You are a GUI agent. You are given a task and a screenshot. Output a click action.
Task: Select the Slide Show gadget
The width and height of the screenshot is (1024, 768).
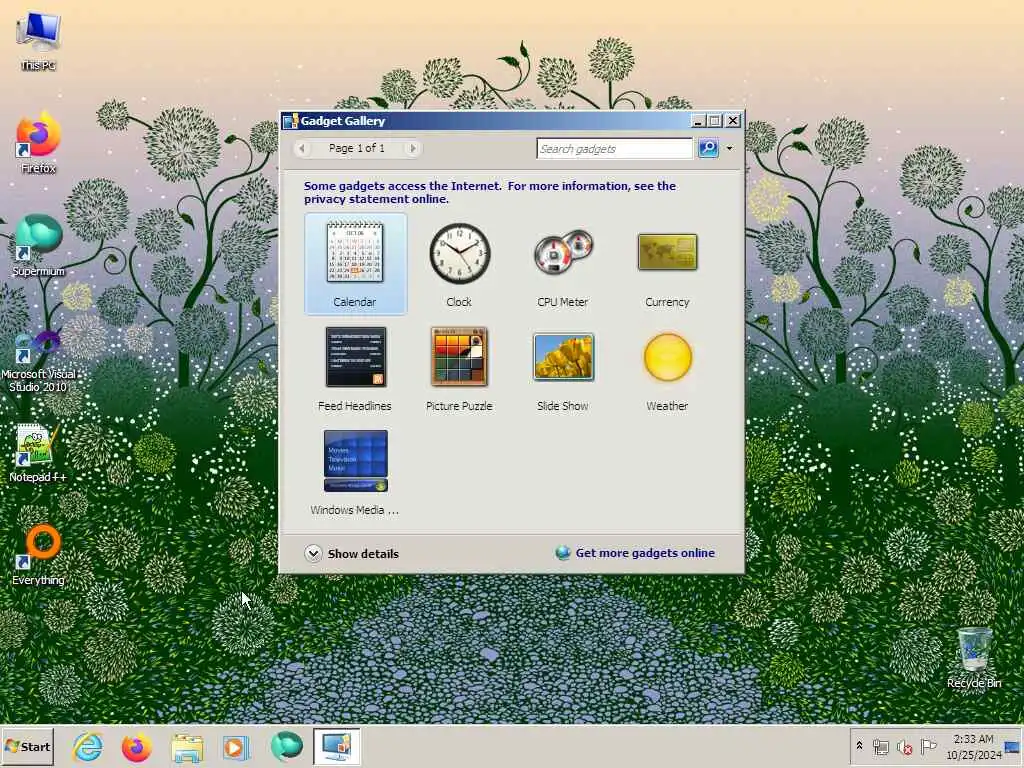[x=563, y=368]
